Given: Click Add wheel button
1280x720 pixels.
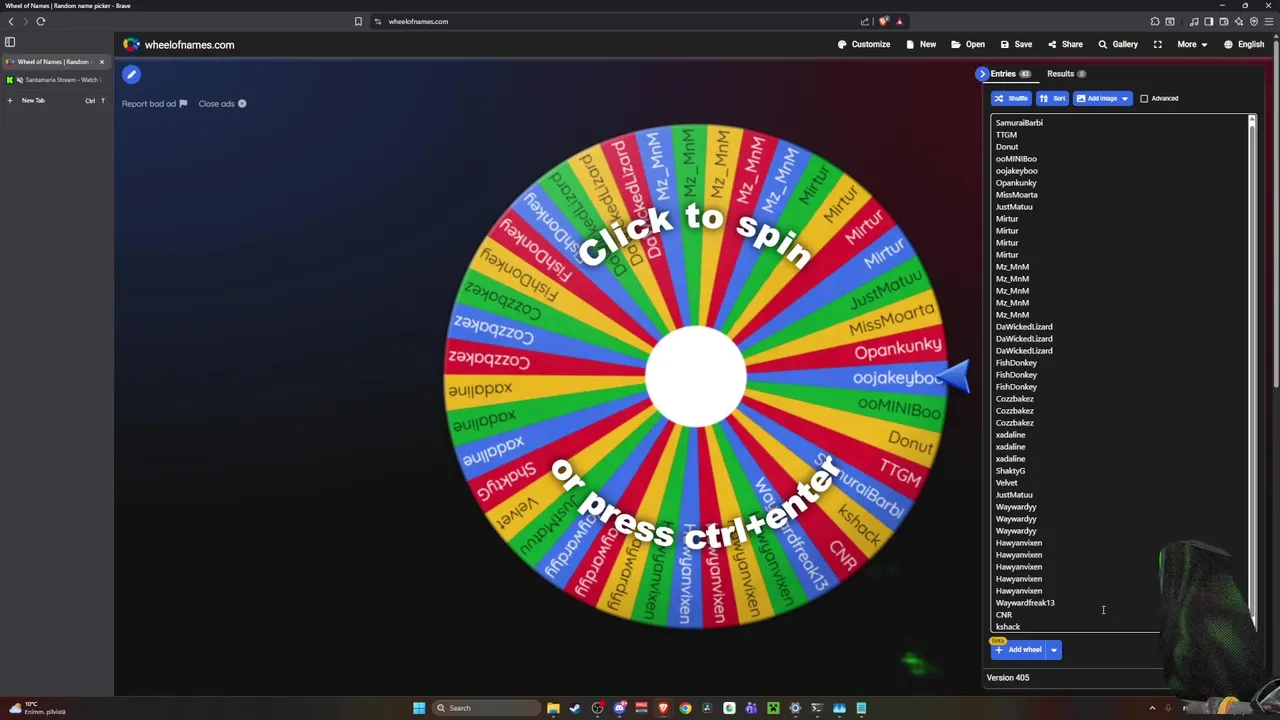Looking at the screenshot, I should pos(1018,650).
